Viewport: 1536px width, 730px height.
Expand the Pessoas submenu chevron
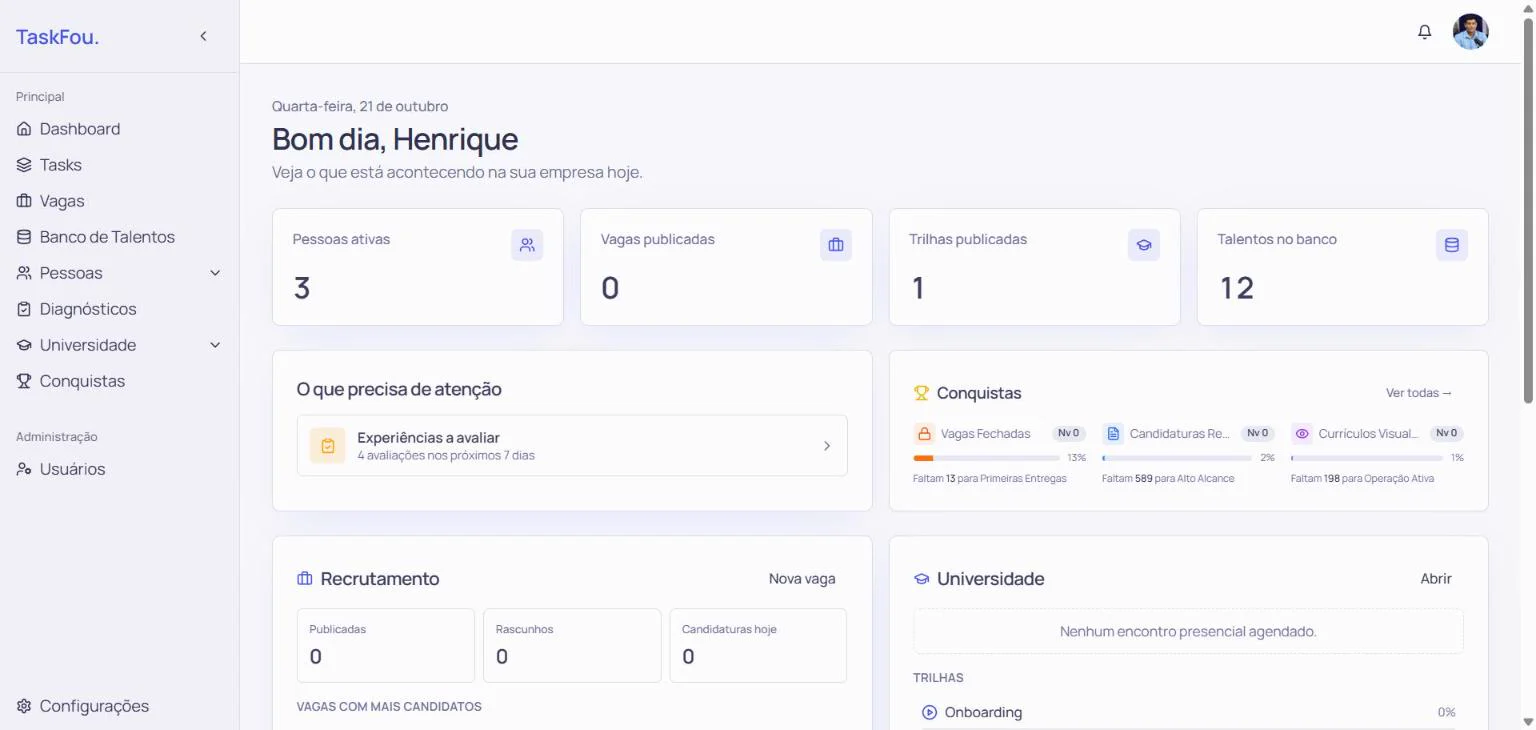(x=215, y=273)
